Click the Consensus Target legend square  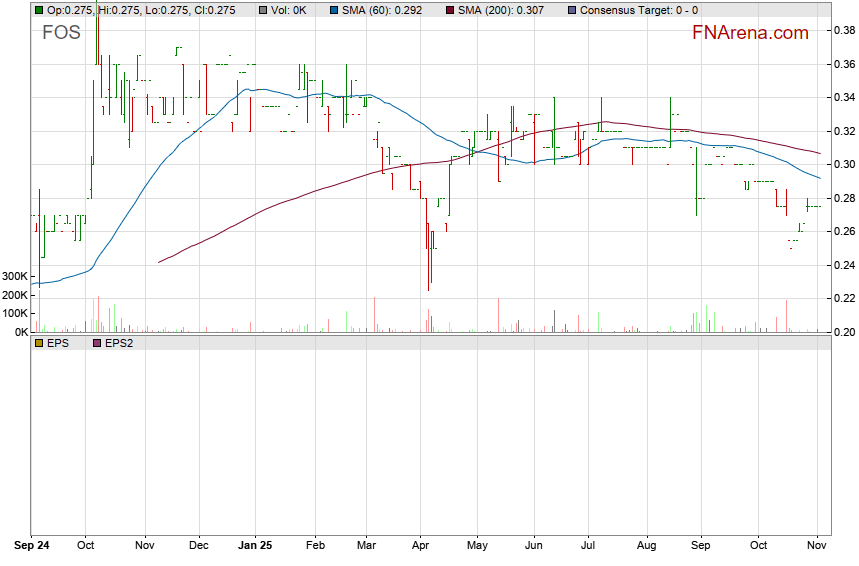tap(571, 10)
